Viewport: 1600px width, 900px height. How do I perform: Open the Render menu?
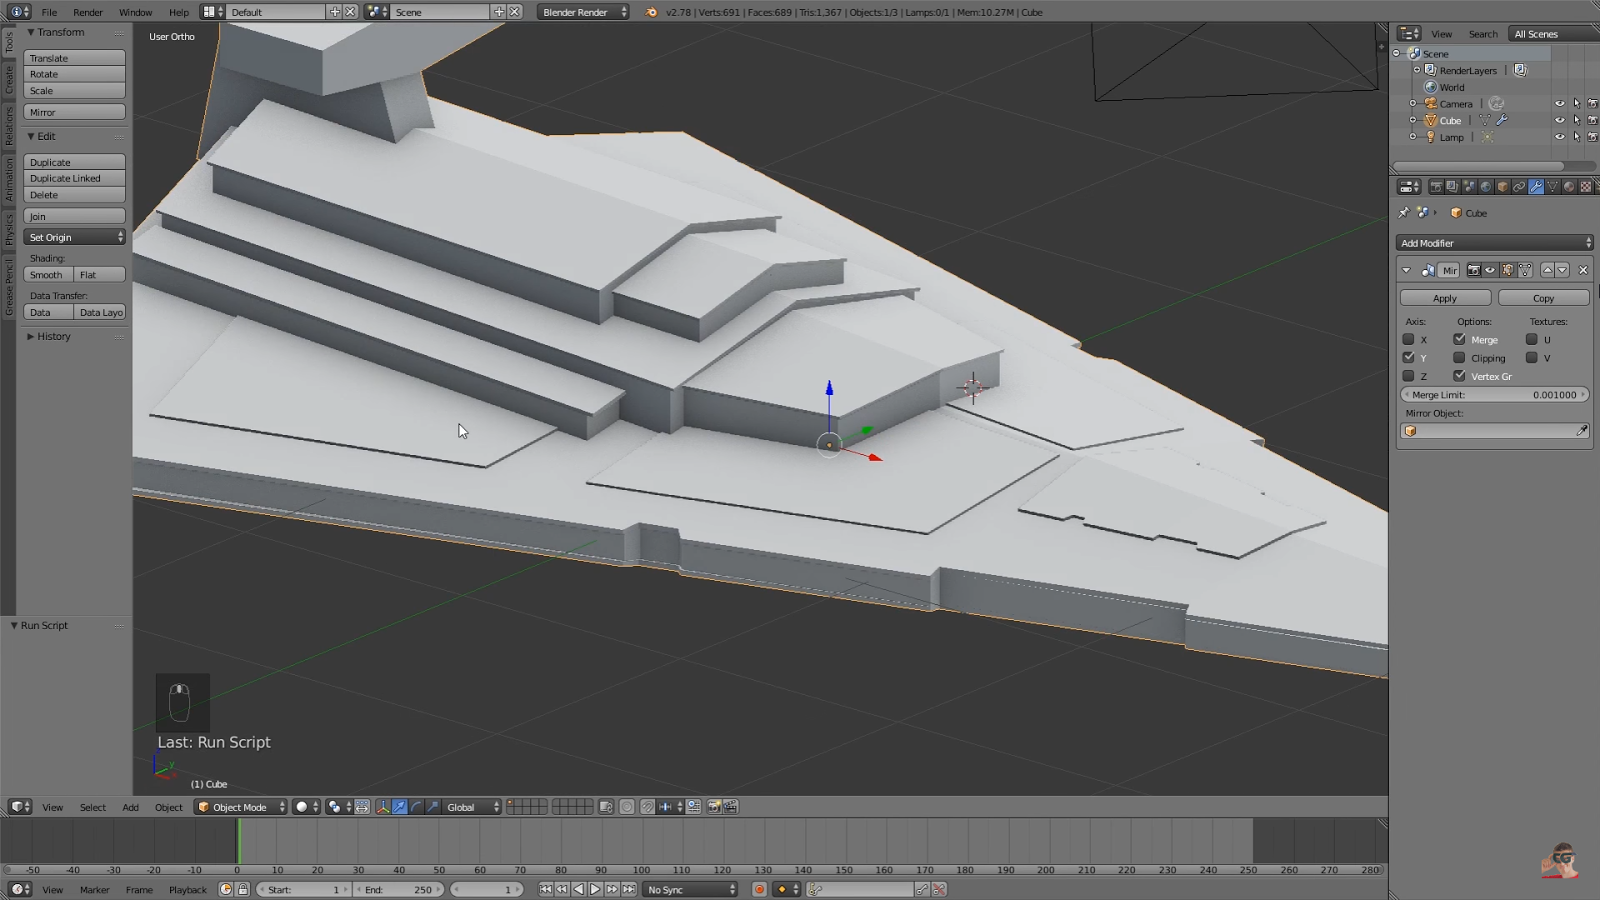coord(88,12)
